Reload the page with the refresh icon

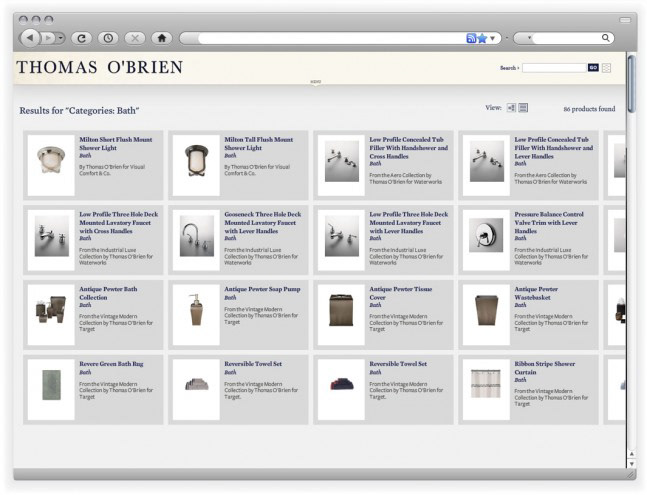pyautogui.click(x=81, y=38)
